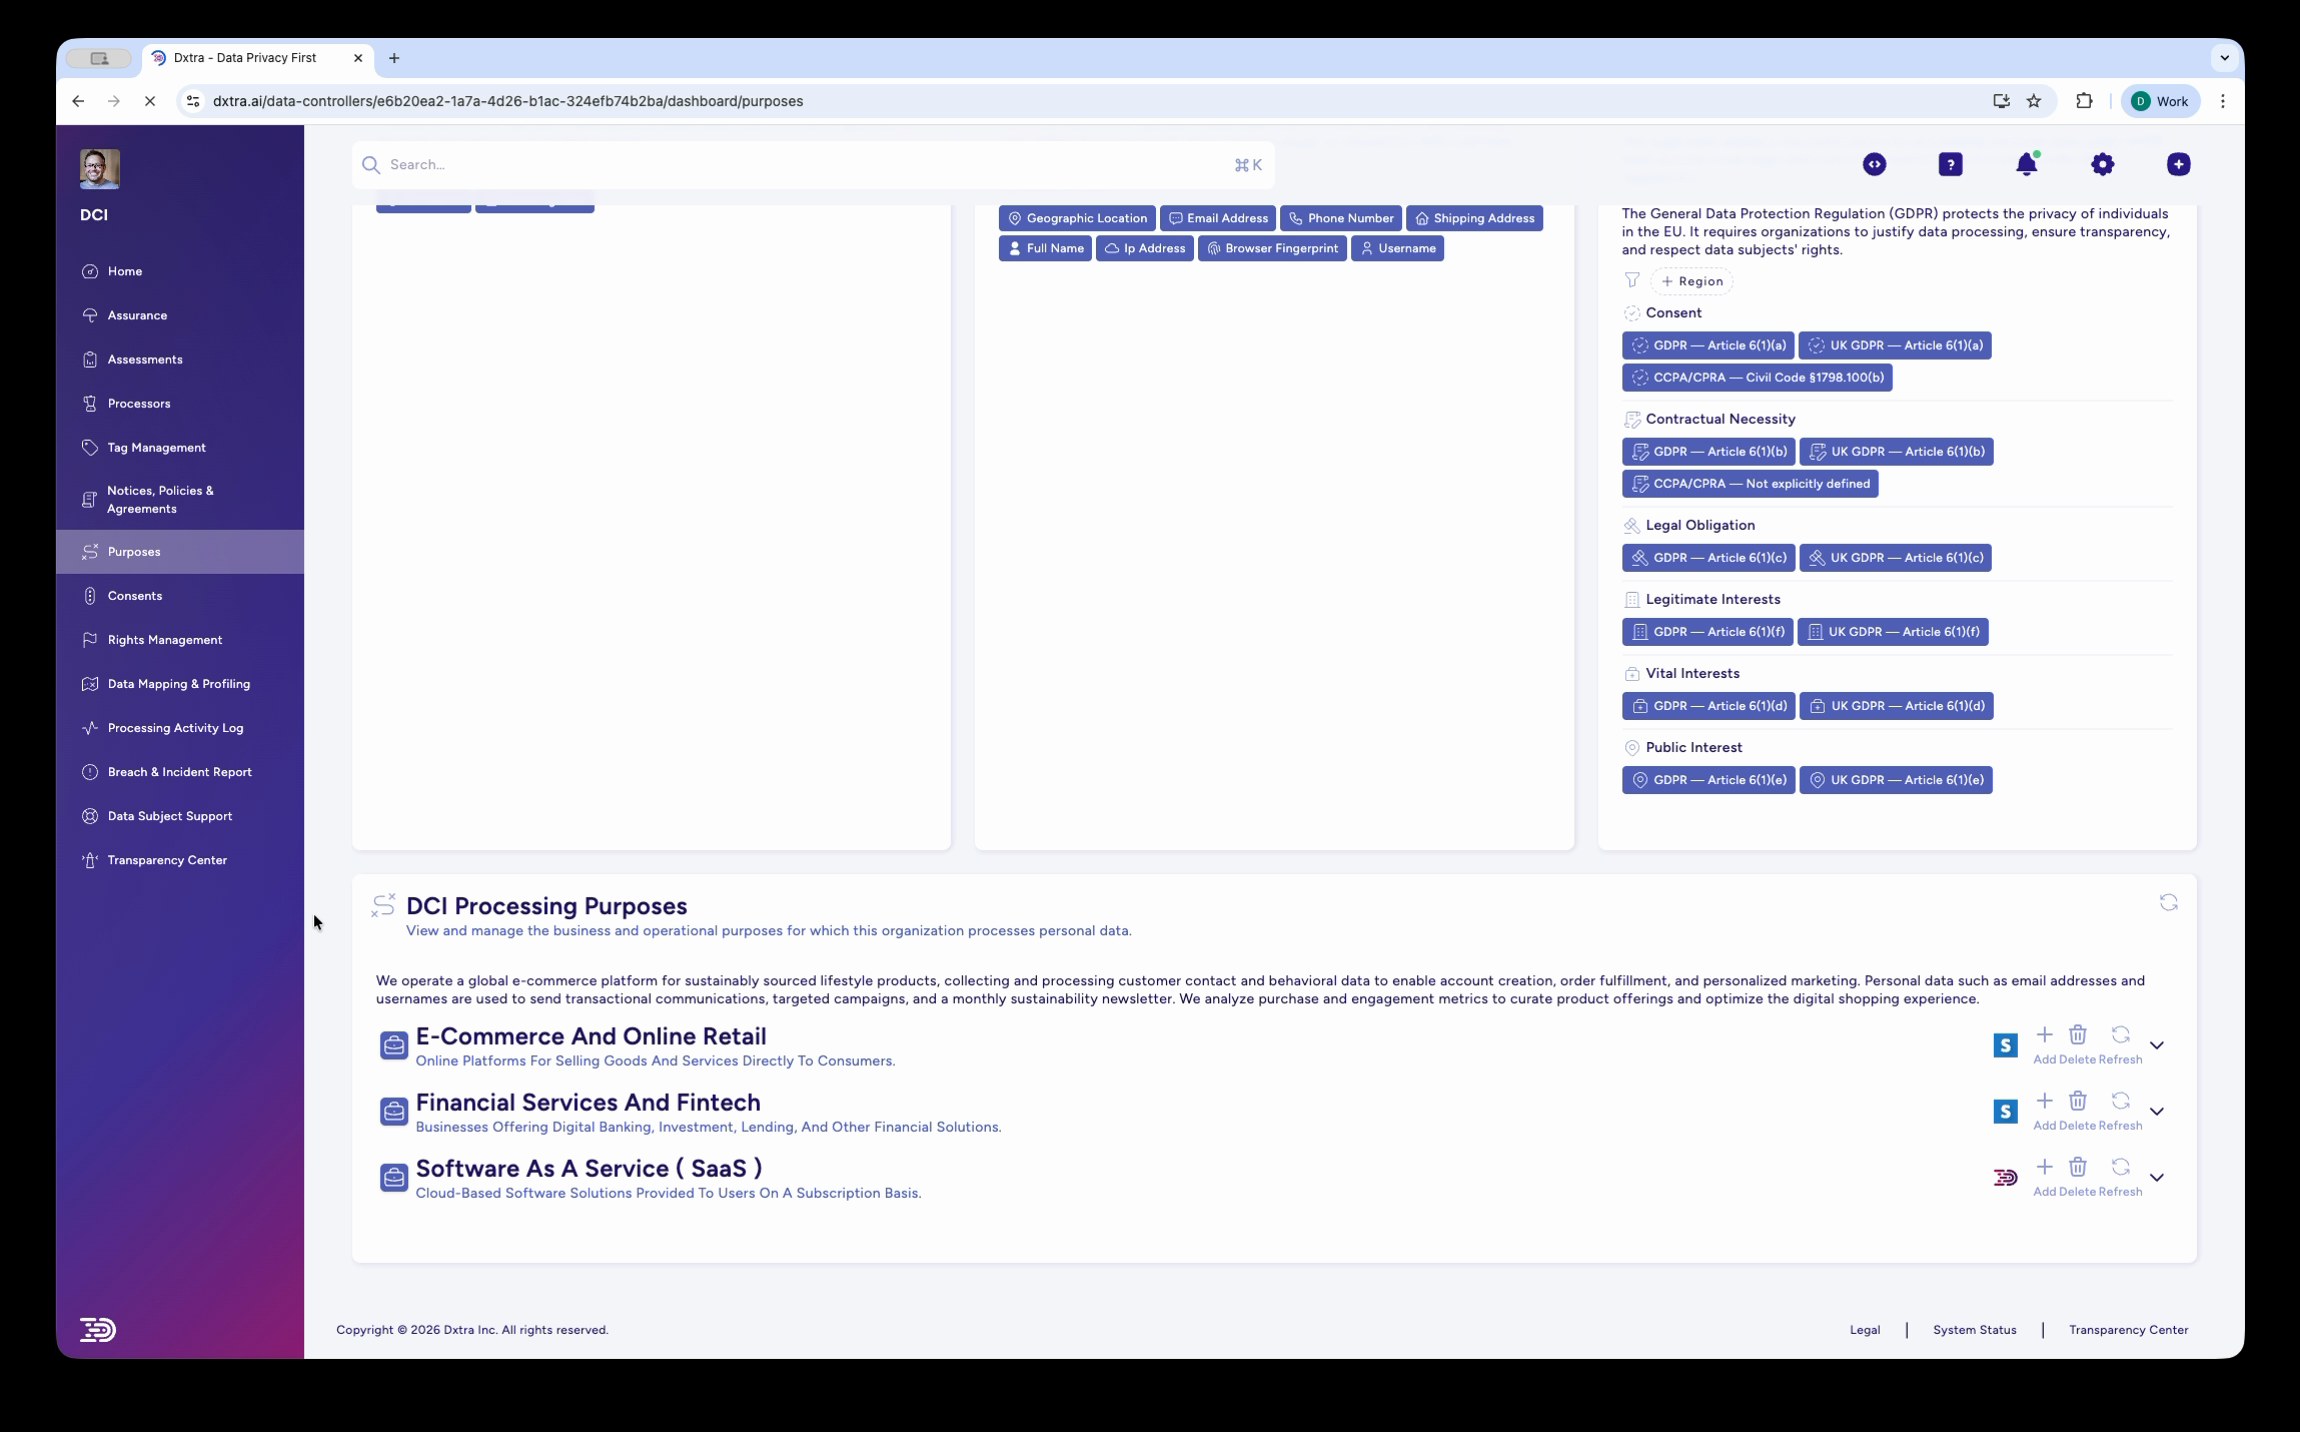Expand the Software As A Service purpose
This screenshot has height=1432, width=2300.
2157,1177
